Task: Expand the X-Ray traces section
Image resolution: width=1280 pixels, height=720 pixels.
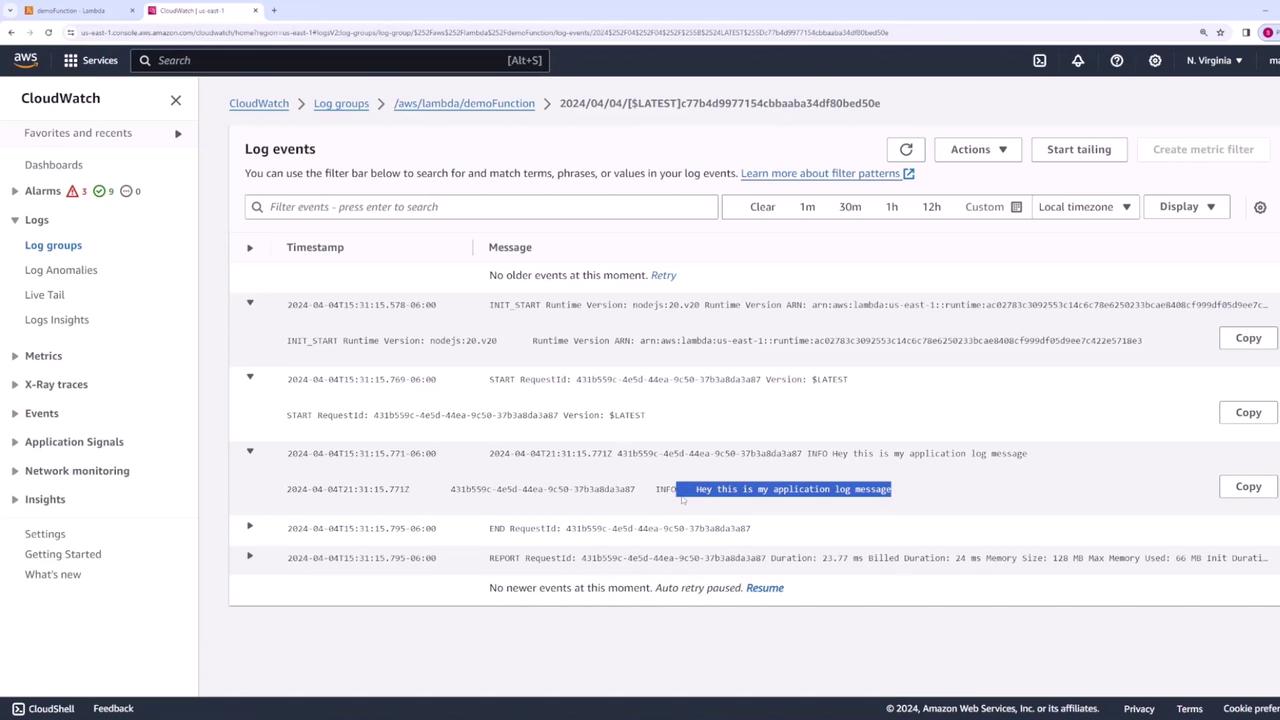Action: tap(15, 384)
